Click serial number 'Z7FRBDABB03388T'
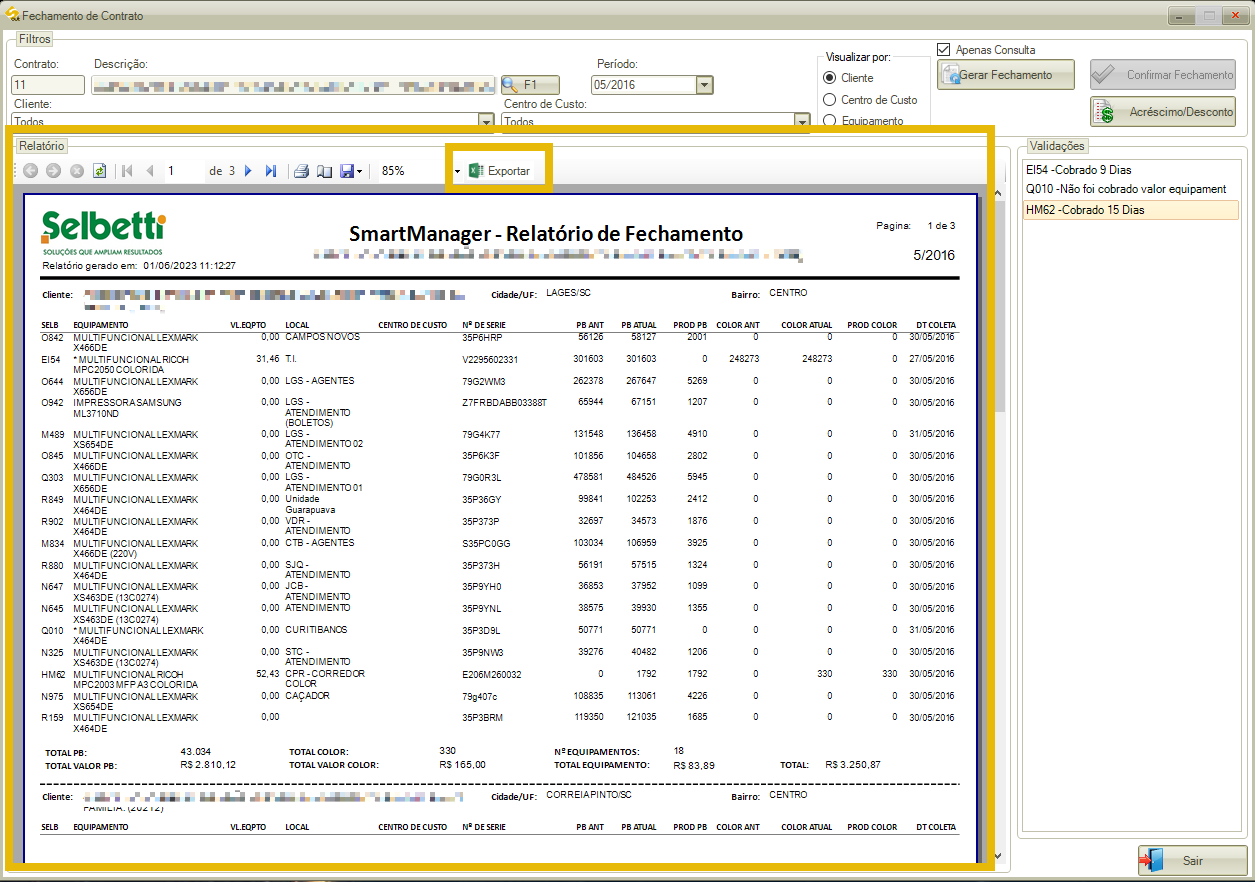The height and width of the screenshot is (882, 1255). click(505, 403)
